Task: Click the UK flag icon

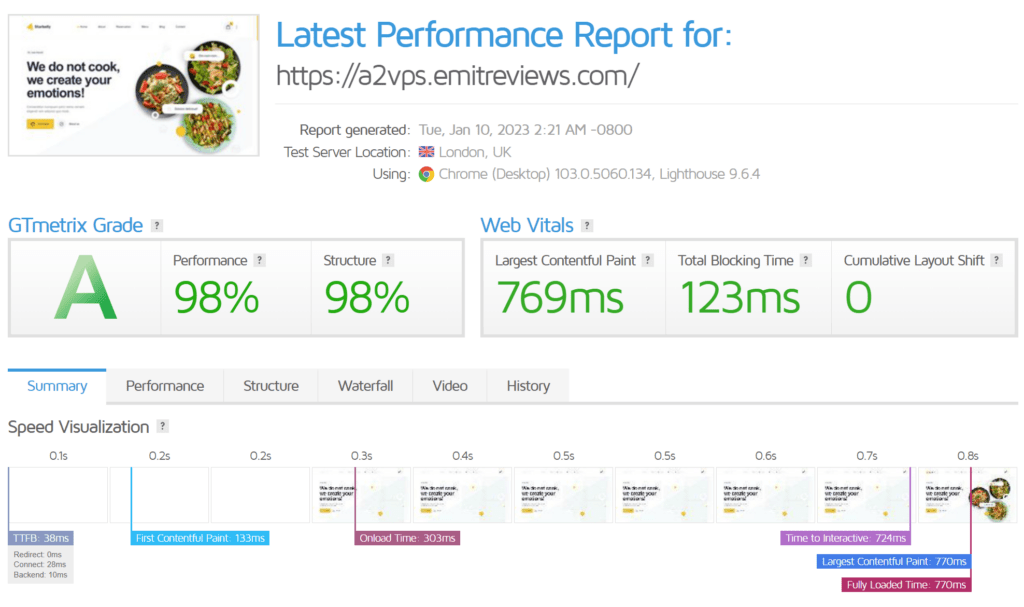Action: coord(426,152)
